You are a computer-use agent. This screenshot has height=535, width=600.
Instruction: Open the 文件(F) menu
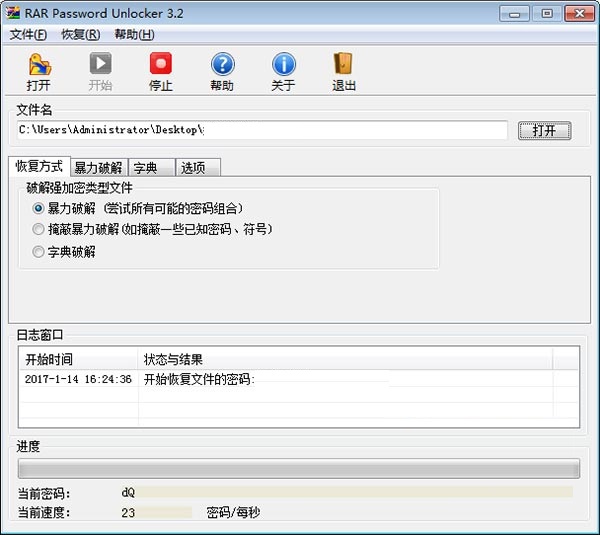[28, 35]
